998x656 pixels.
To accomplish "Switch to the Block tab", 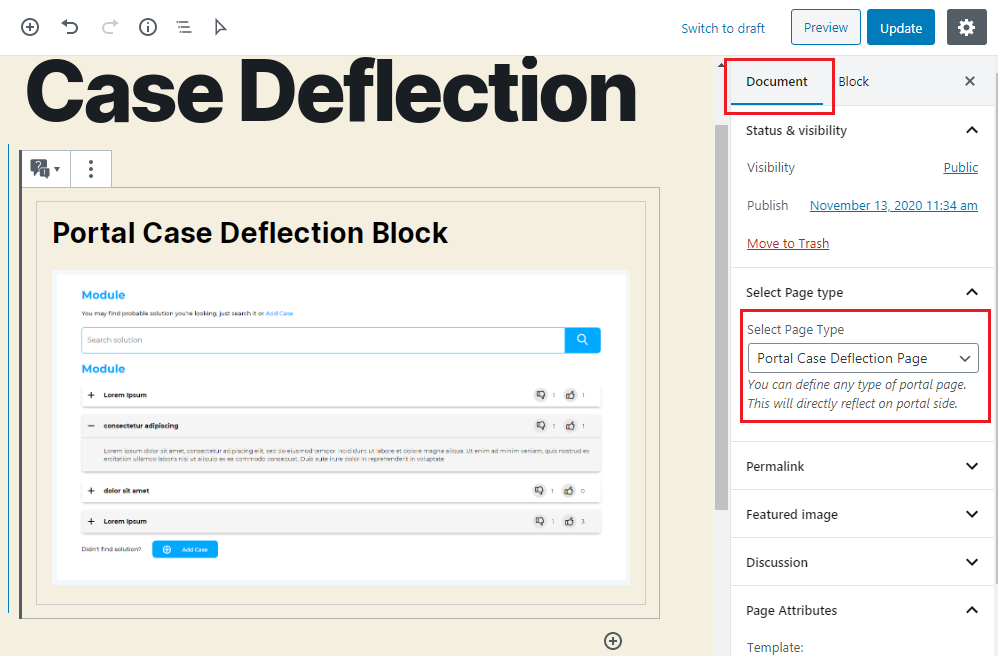I will (x=853, y=82).
